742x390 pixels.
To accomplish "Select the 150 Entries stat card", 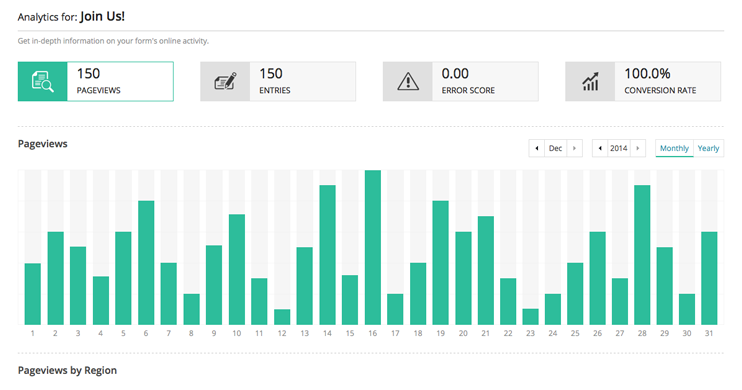I will 278,81.
